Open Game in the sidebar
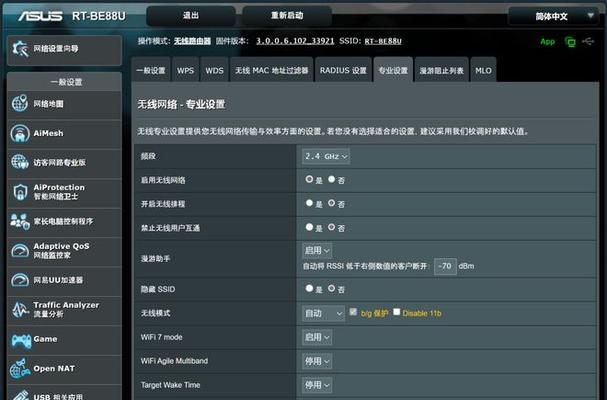This screenshot has height=400, width=607. tap(65, 339)
